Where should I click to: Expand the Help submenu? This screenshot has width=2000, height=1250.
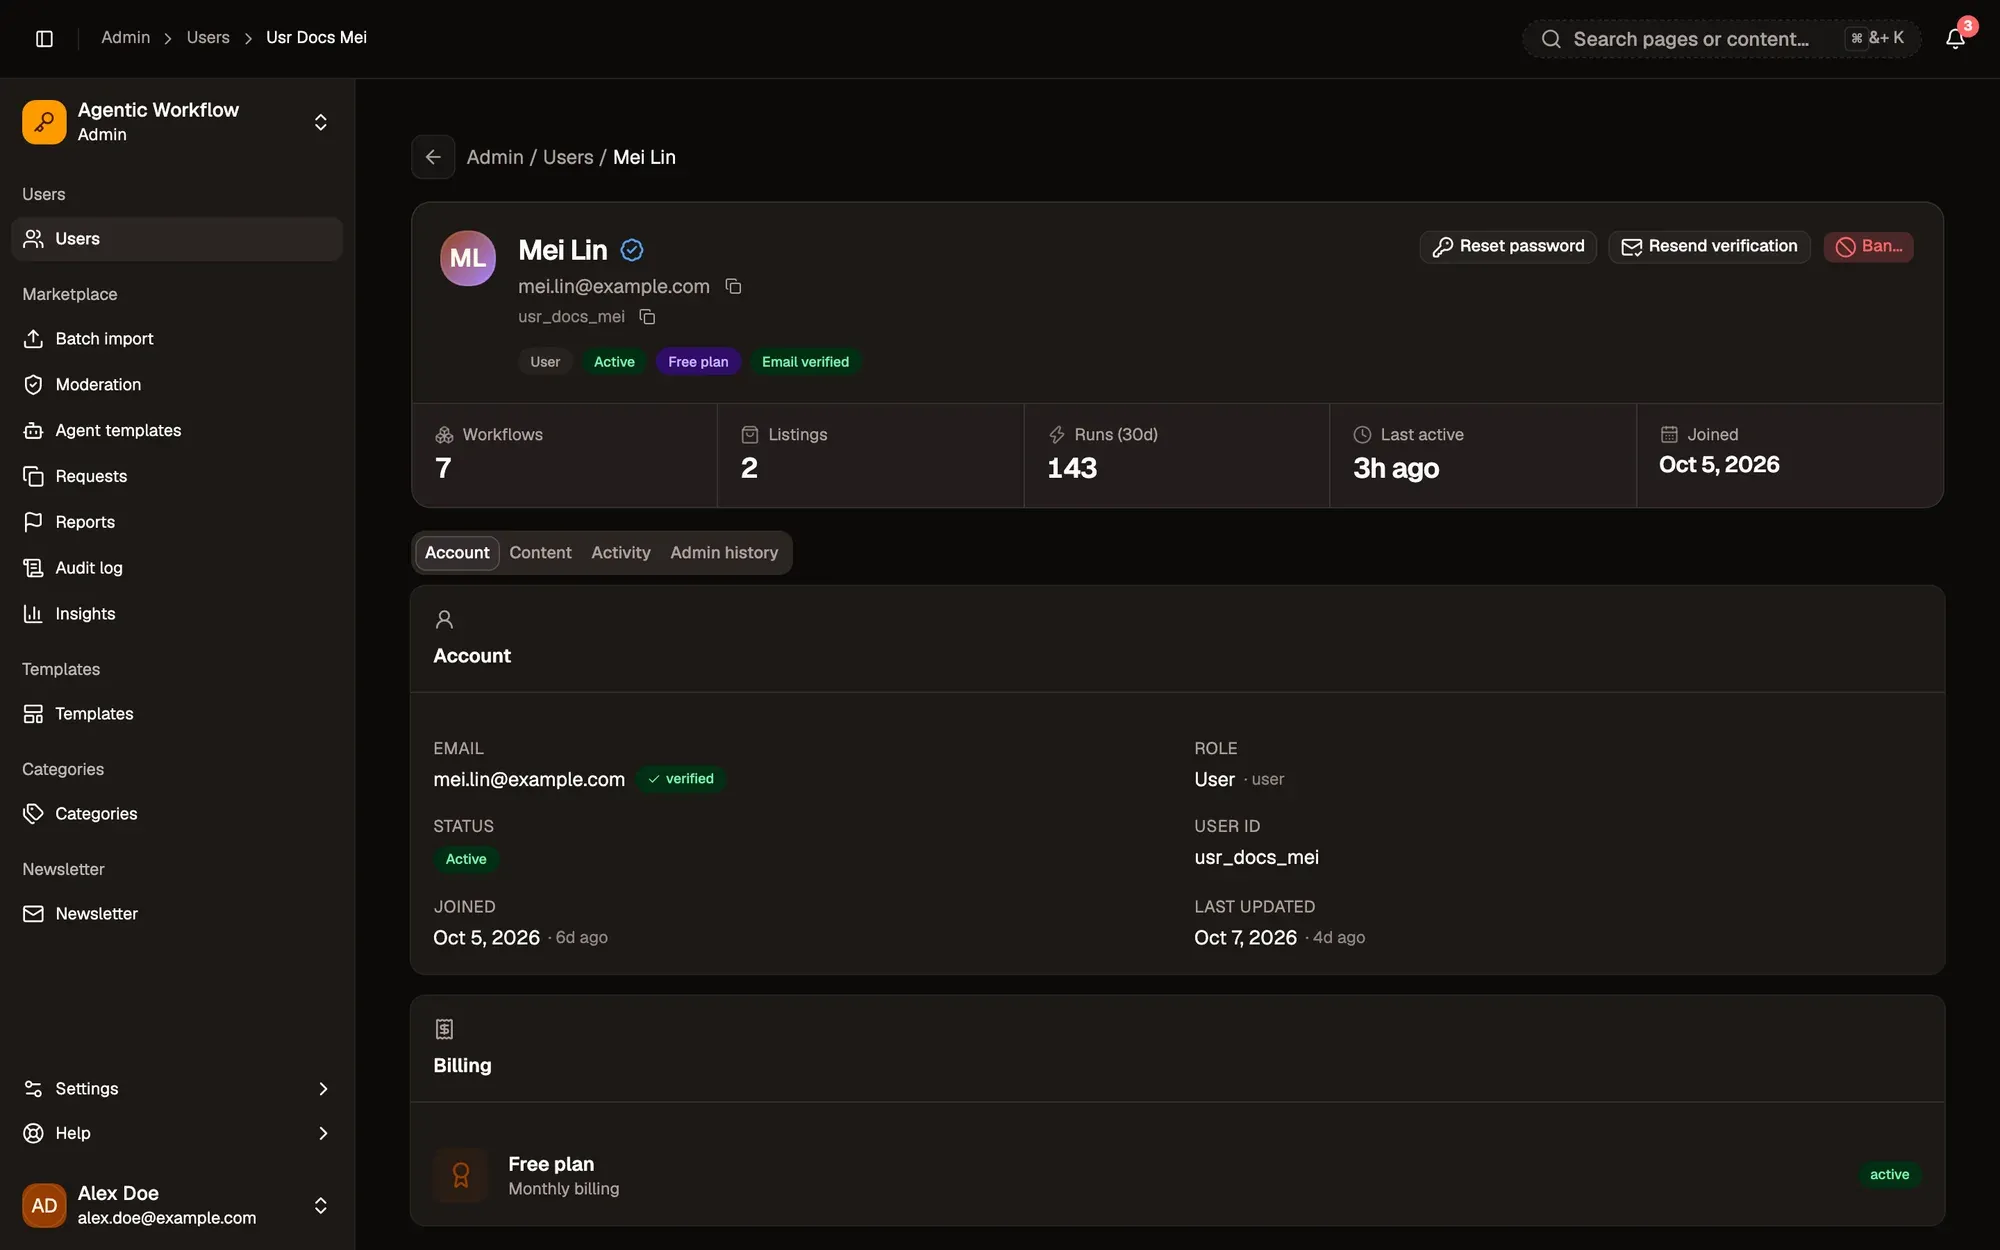click(x=177, y=1133)
